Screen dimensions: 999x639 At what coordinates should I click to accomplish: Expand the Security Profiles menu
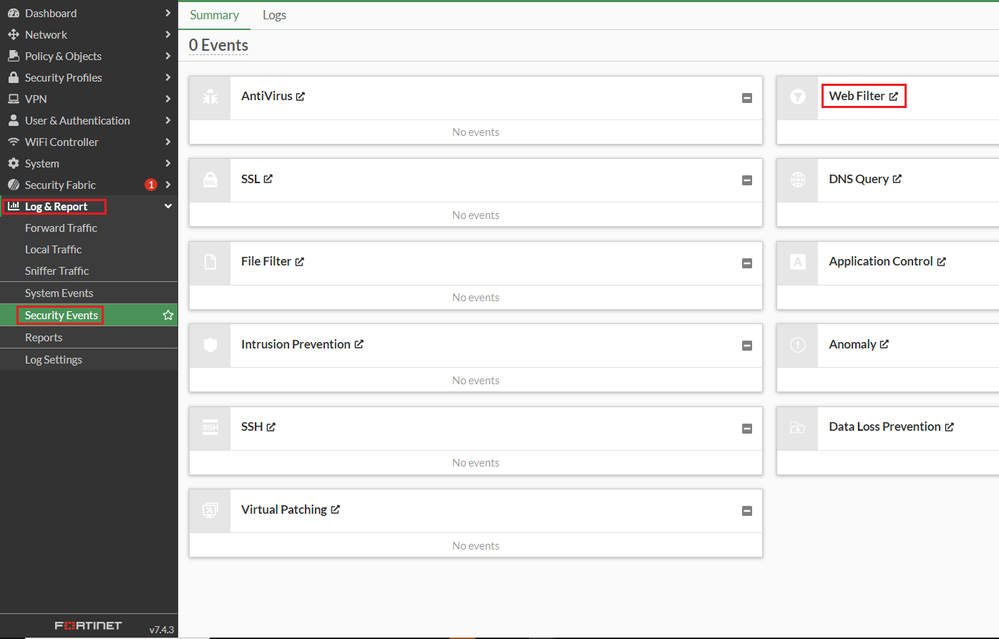[168, 78]
